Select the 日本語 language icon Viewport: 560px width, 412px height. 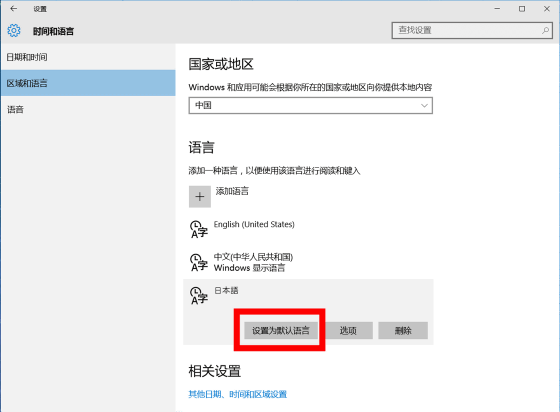[x=199, y=296]
